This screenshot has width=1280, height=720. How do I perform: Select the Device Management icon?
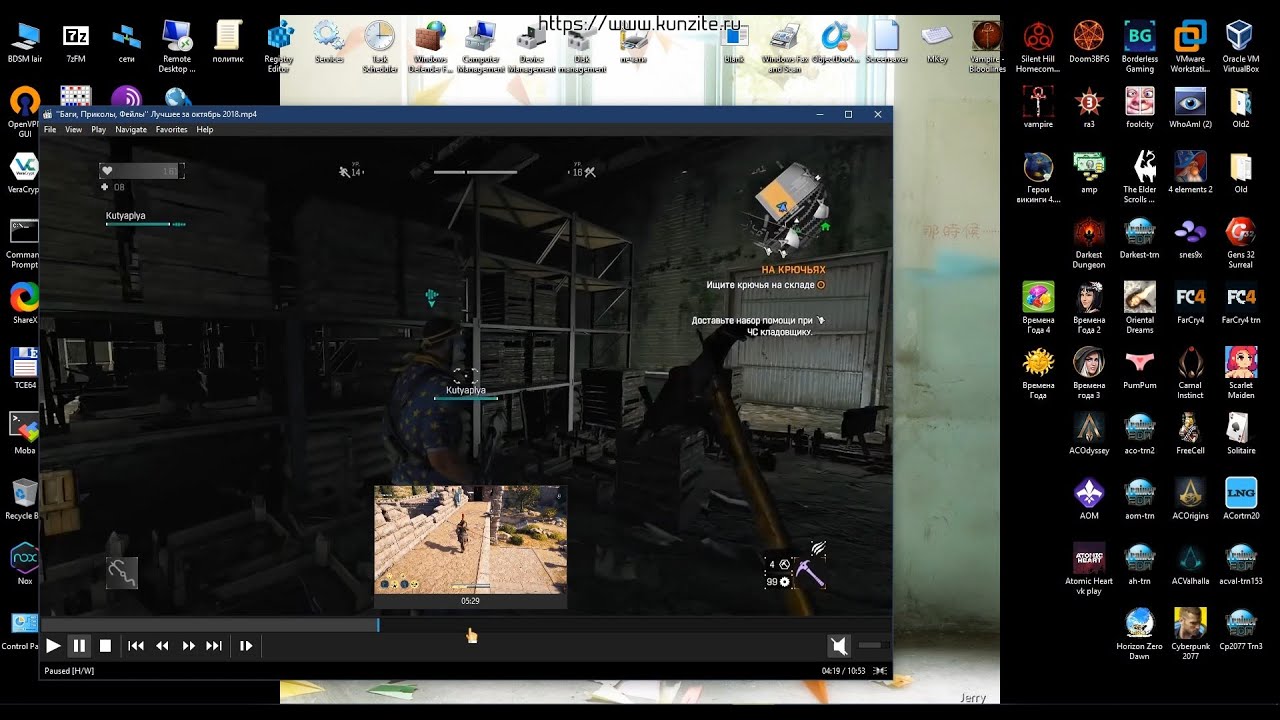click(532, 48)
